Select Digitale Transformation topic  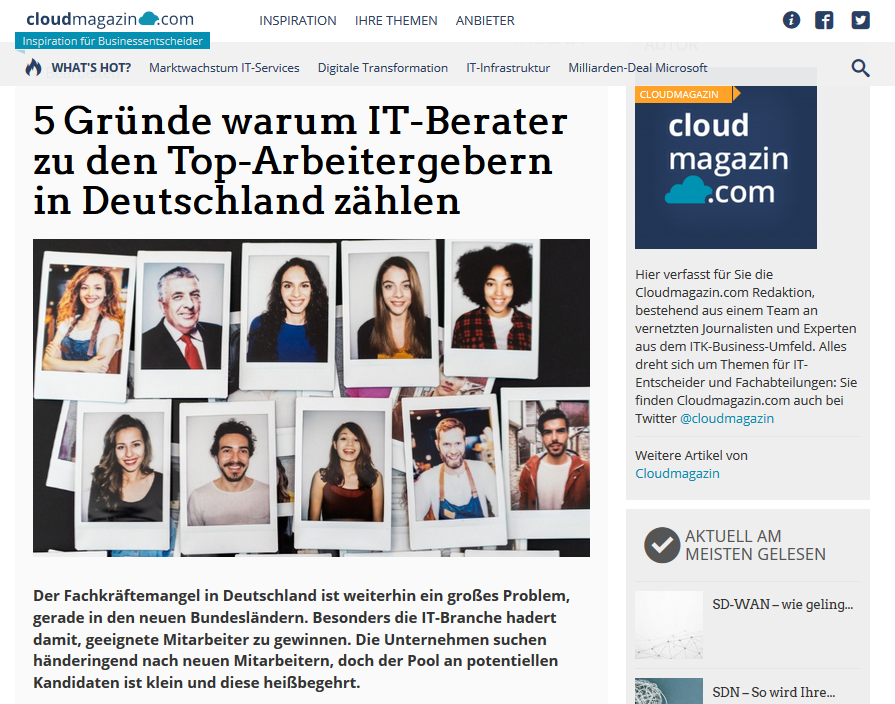point(382,68)
